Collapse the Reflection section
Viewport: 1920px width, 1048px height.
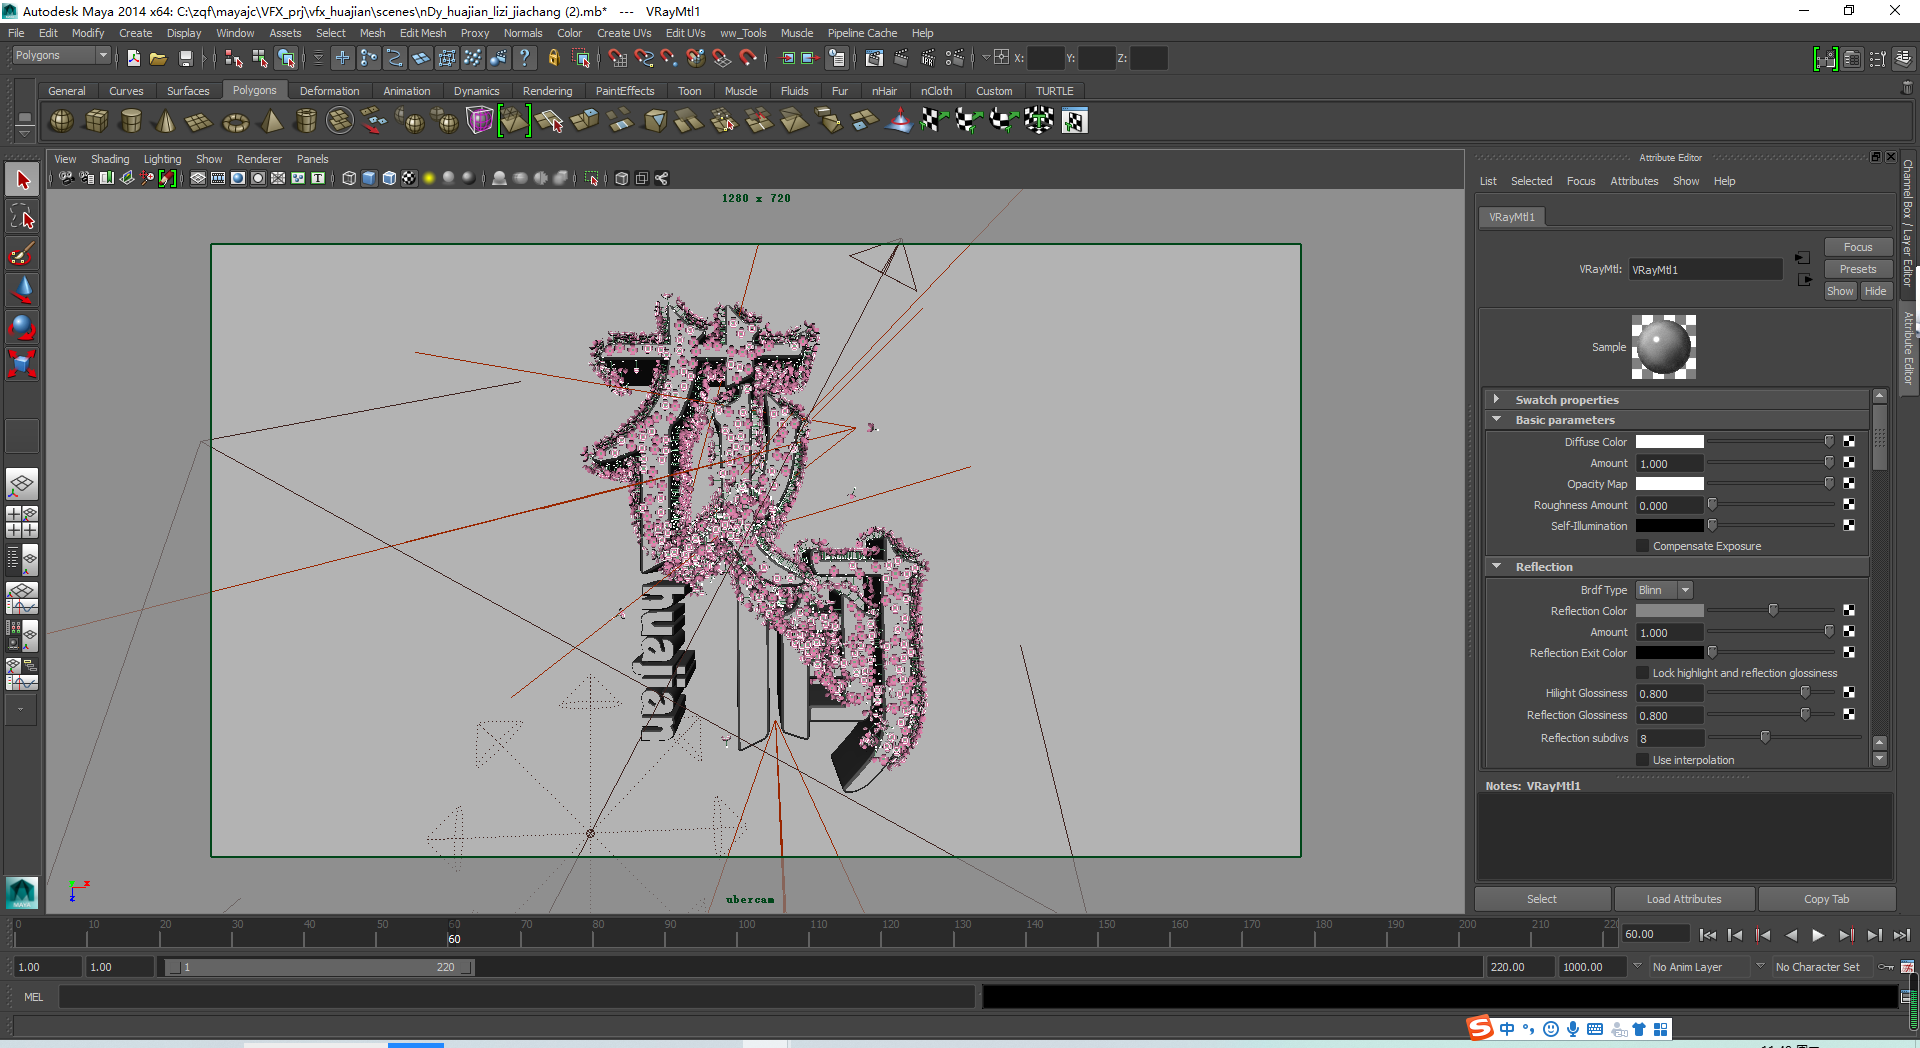(x=1497, y=567)
